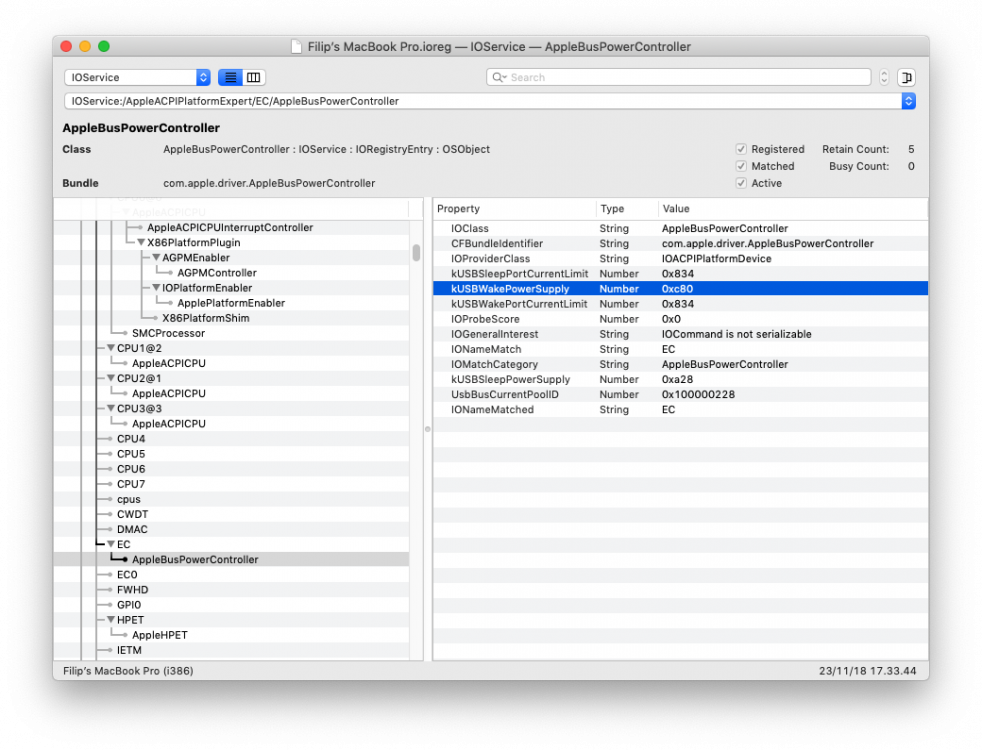Image resolution: width=982 pixels, height=750 pixels.
Task: Select the IOGeneralInterest property row
Action: [680, 334]
